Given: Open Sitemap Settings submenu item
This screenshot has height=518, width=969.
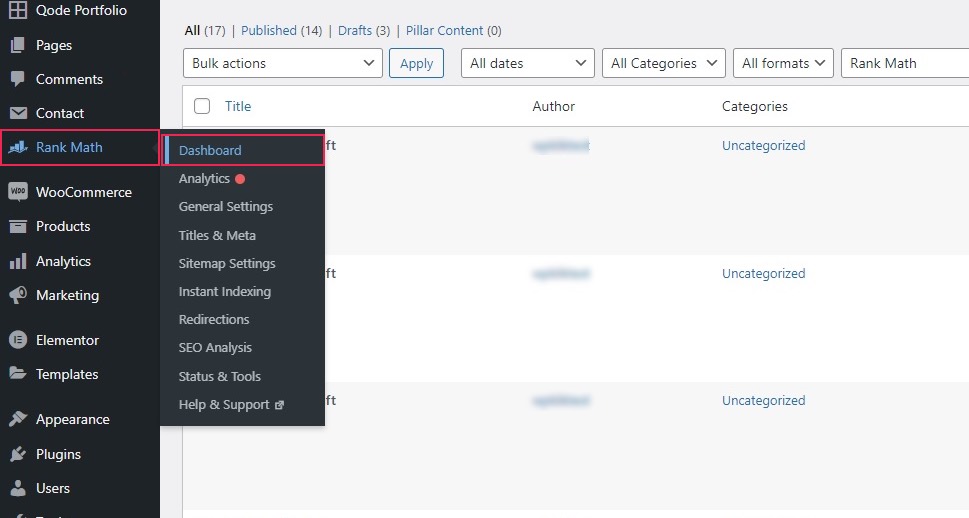Looking at the screenshot, I should point(227,263).
